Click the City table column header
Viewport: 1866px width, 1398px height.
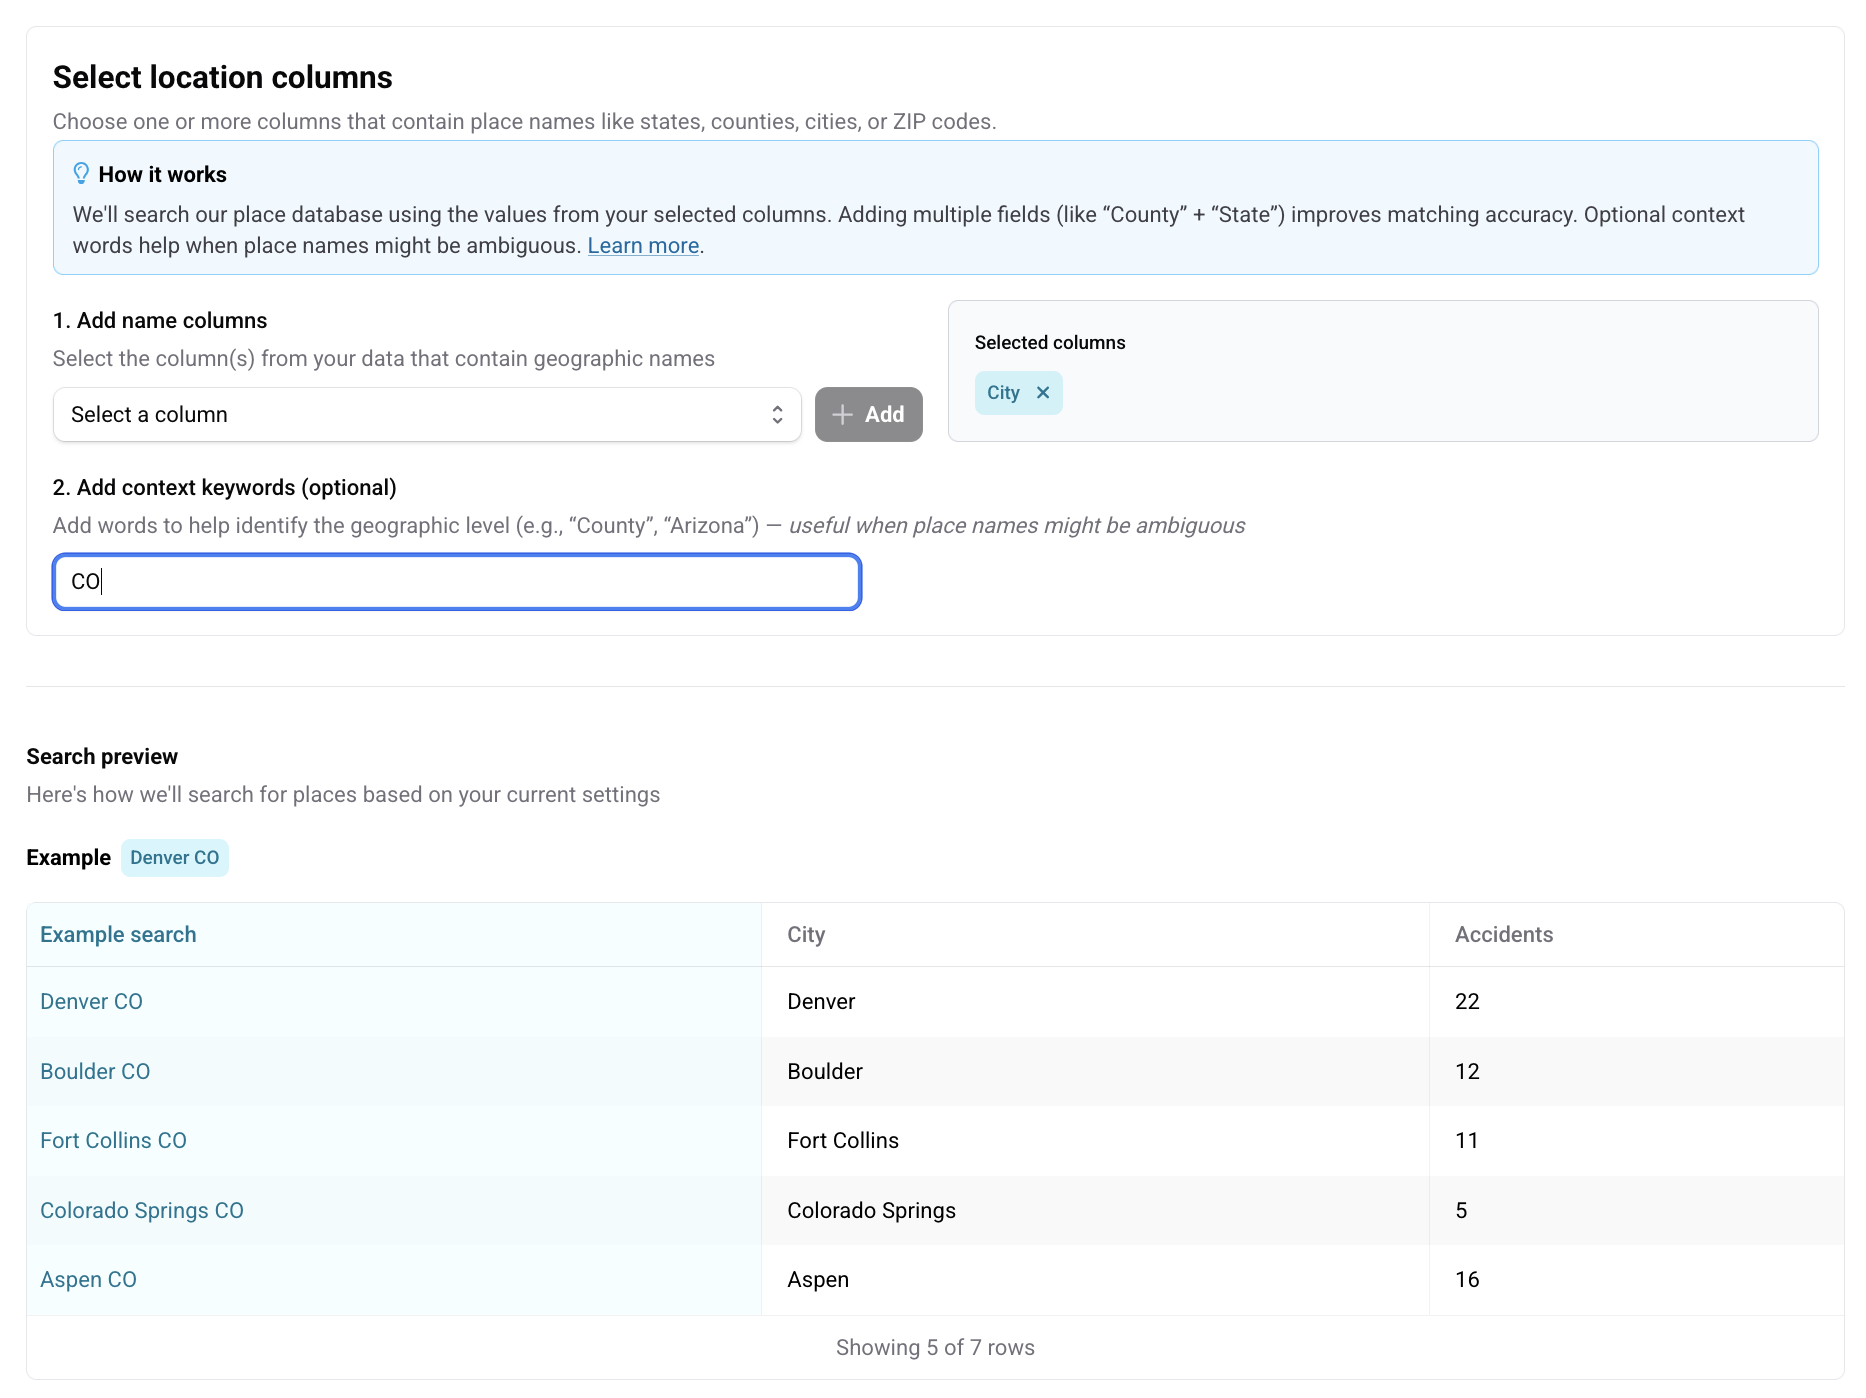pyautogui.click(x=806, y=935)
